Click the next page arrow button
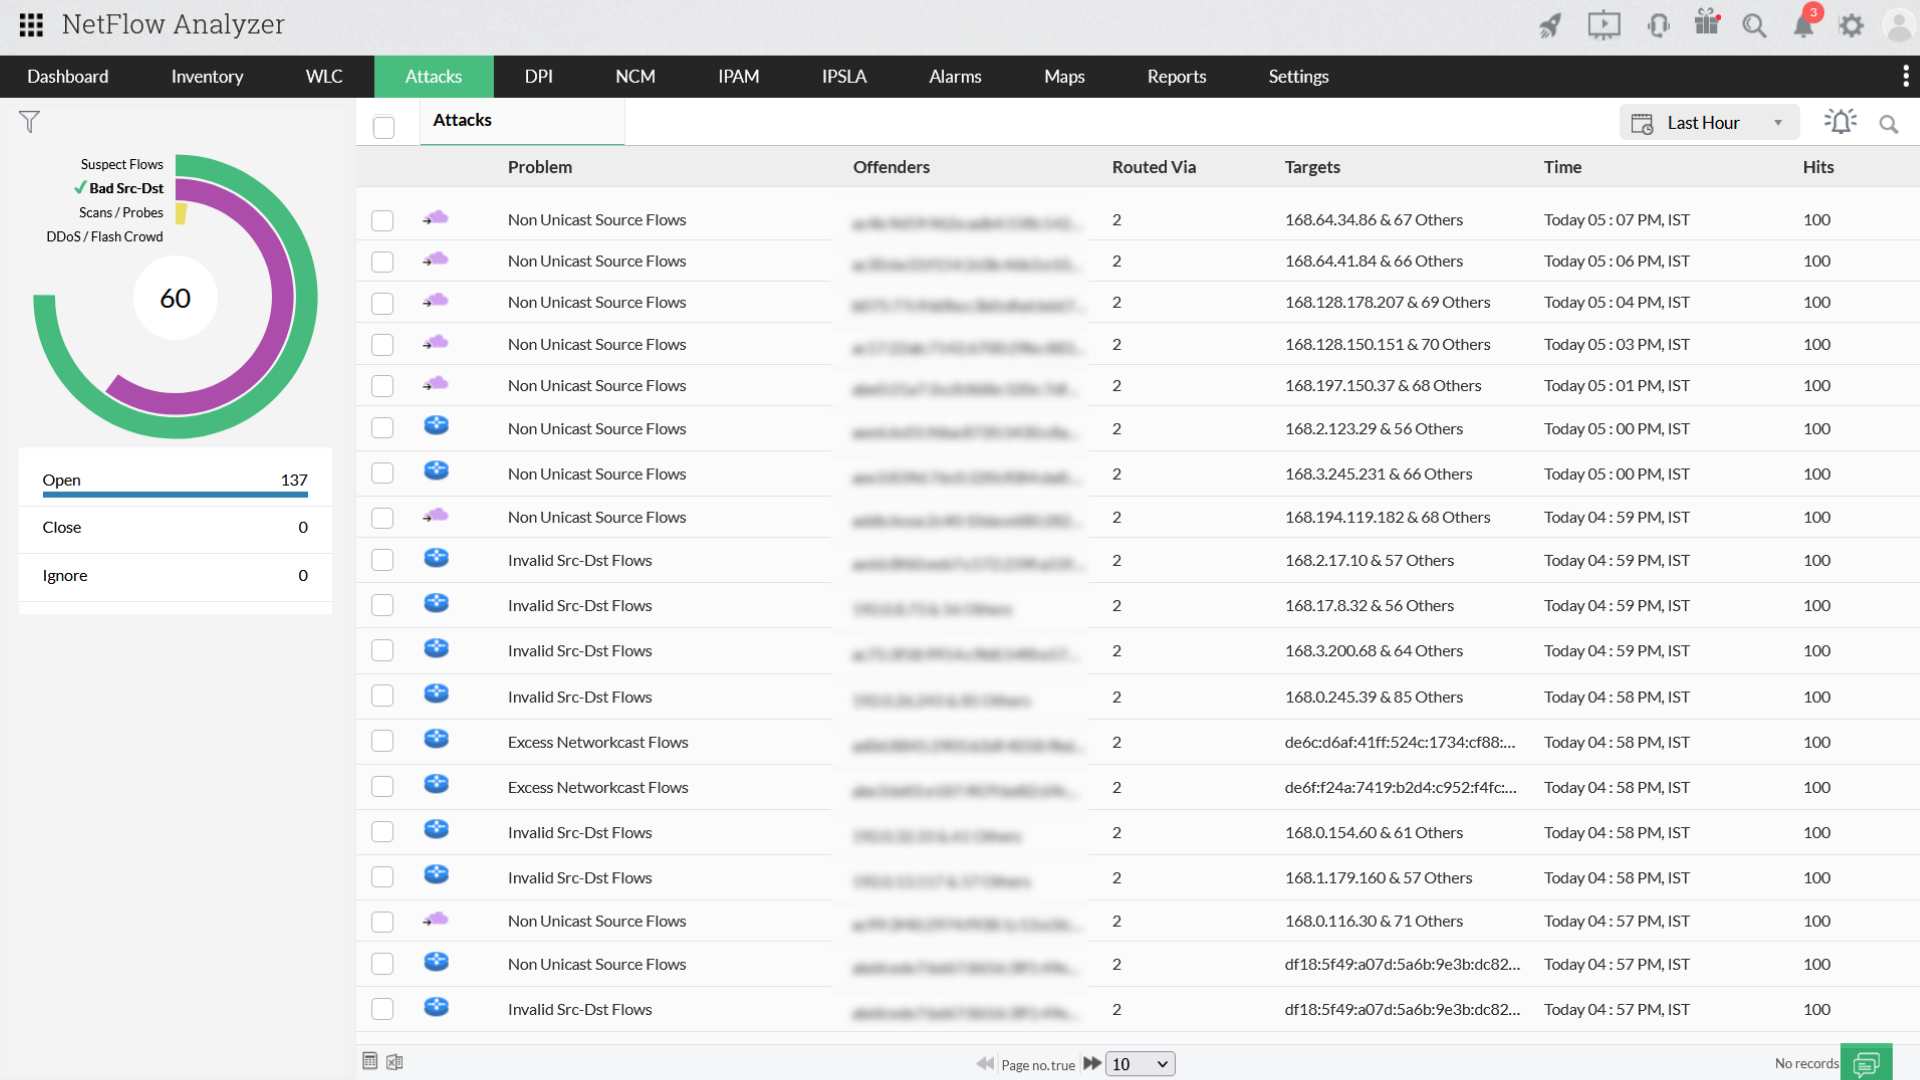The image size is (1920, 1080). (x=1092, y=1063)
